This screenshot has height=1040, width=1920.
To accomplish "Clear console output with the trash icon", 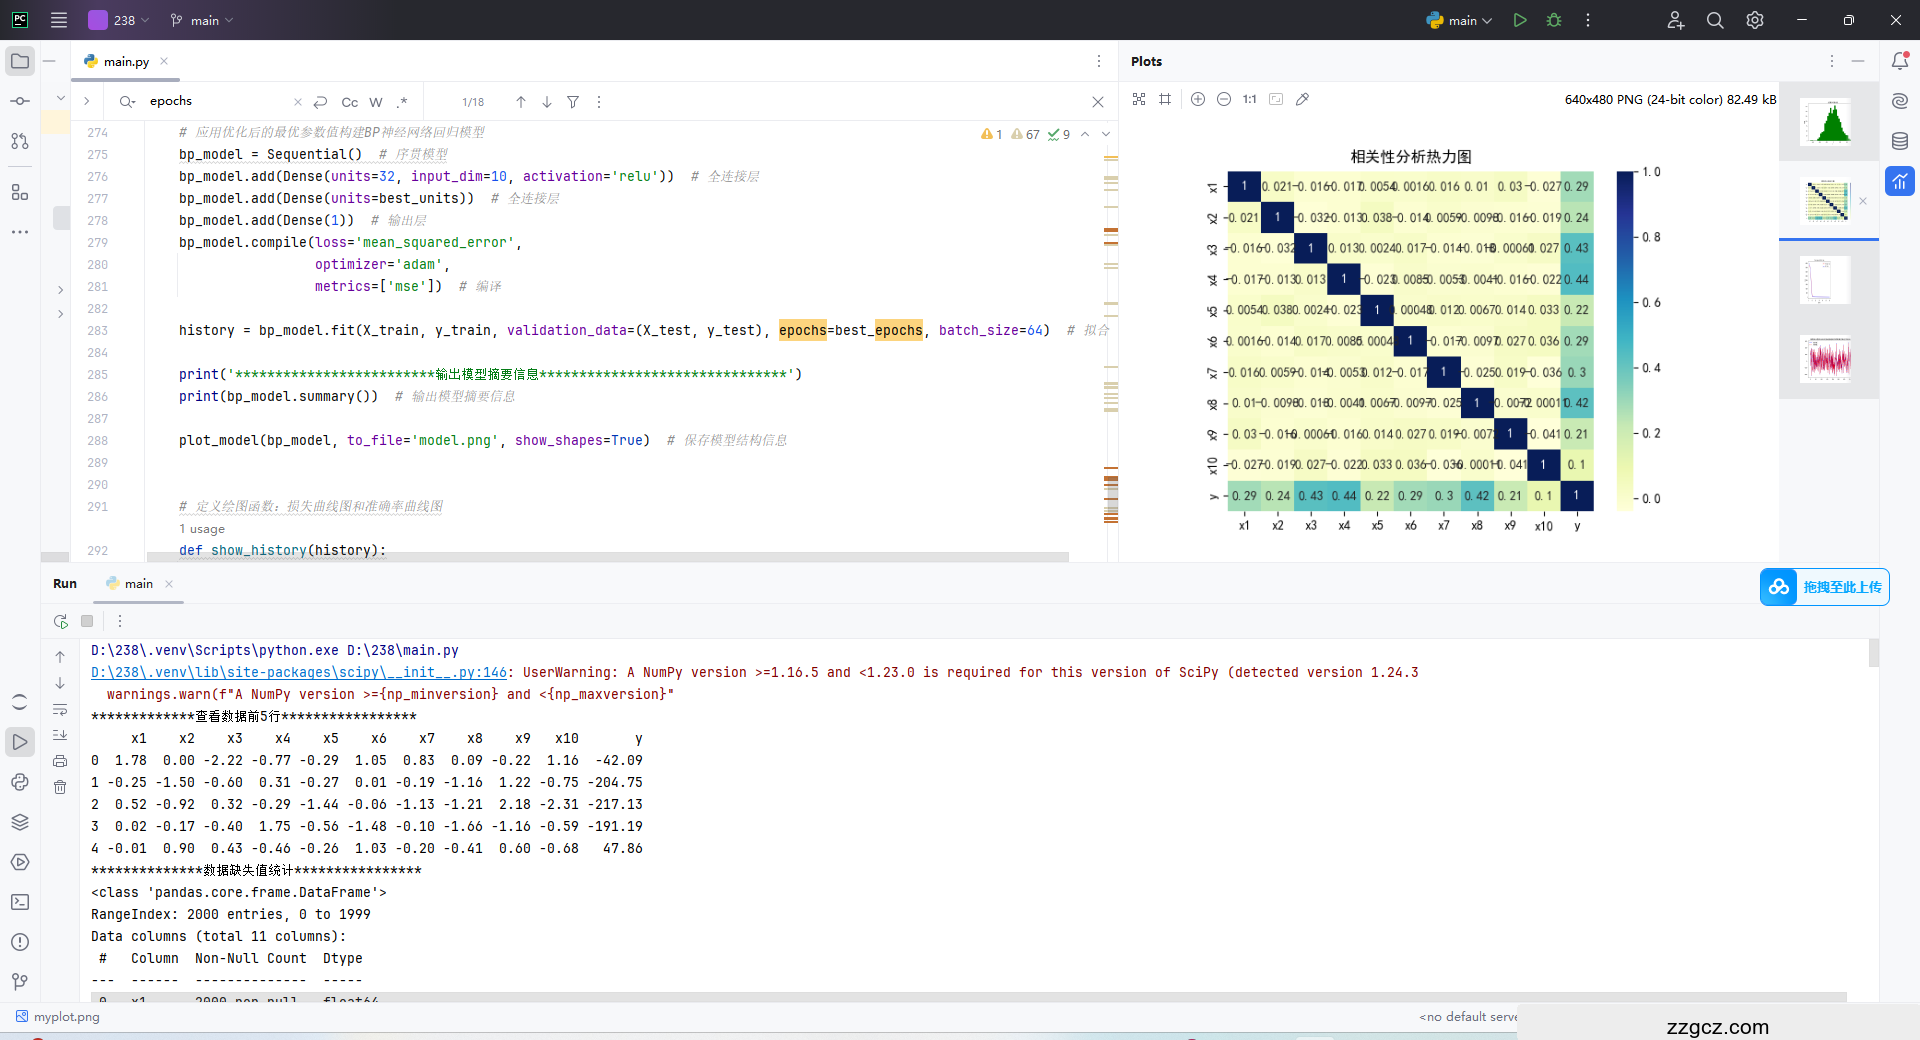I will click(60, 787).
